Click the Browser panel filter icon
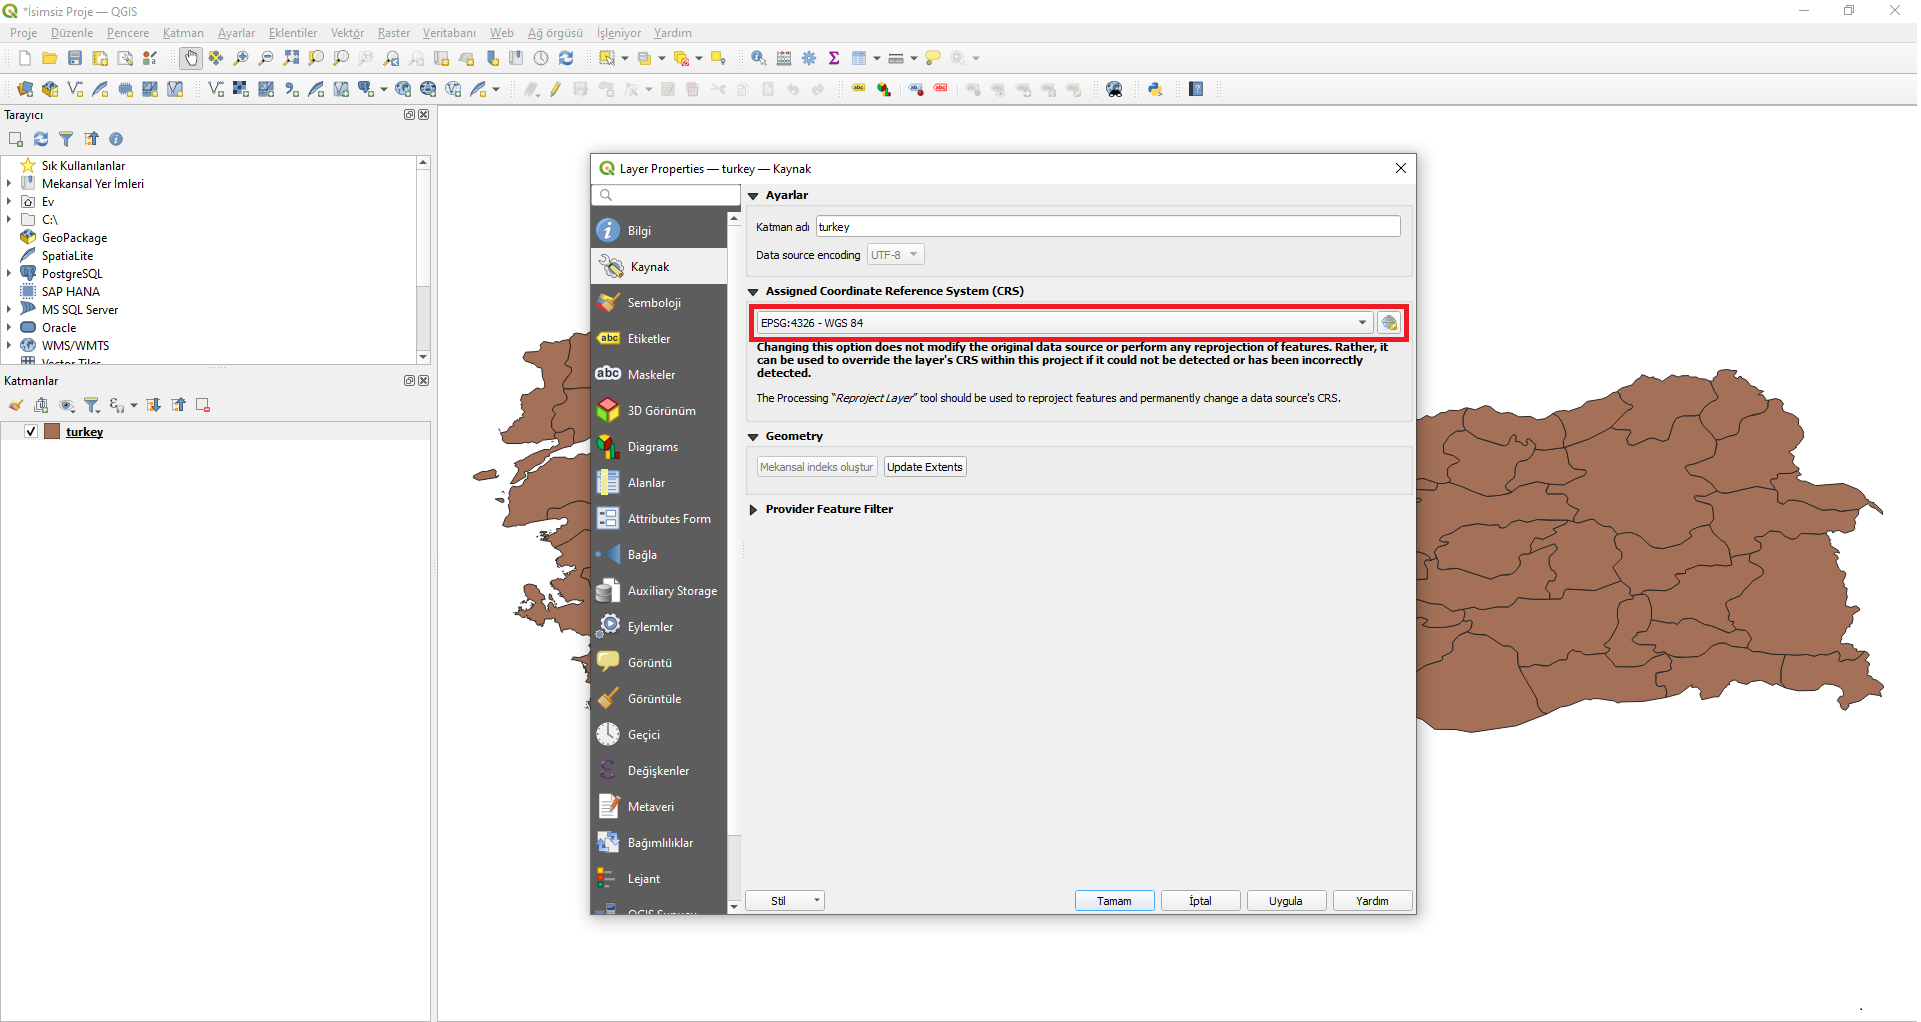 pyautogui.click(x=66, y=139)
